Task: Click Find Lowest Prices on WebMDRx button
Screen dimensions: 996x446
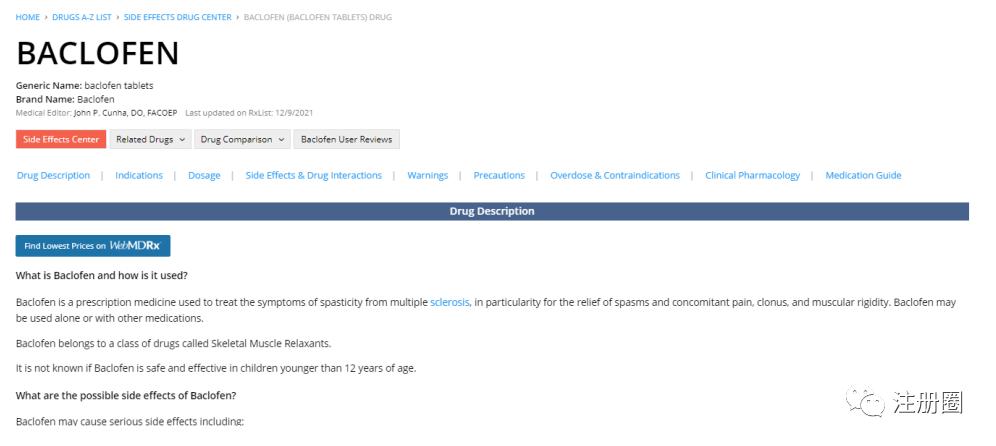Action: (93, 246)
